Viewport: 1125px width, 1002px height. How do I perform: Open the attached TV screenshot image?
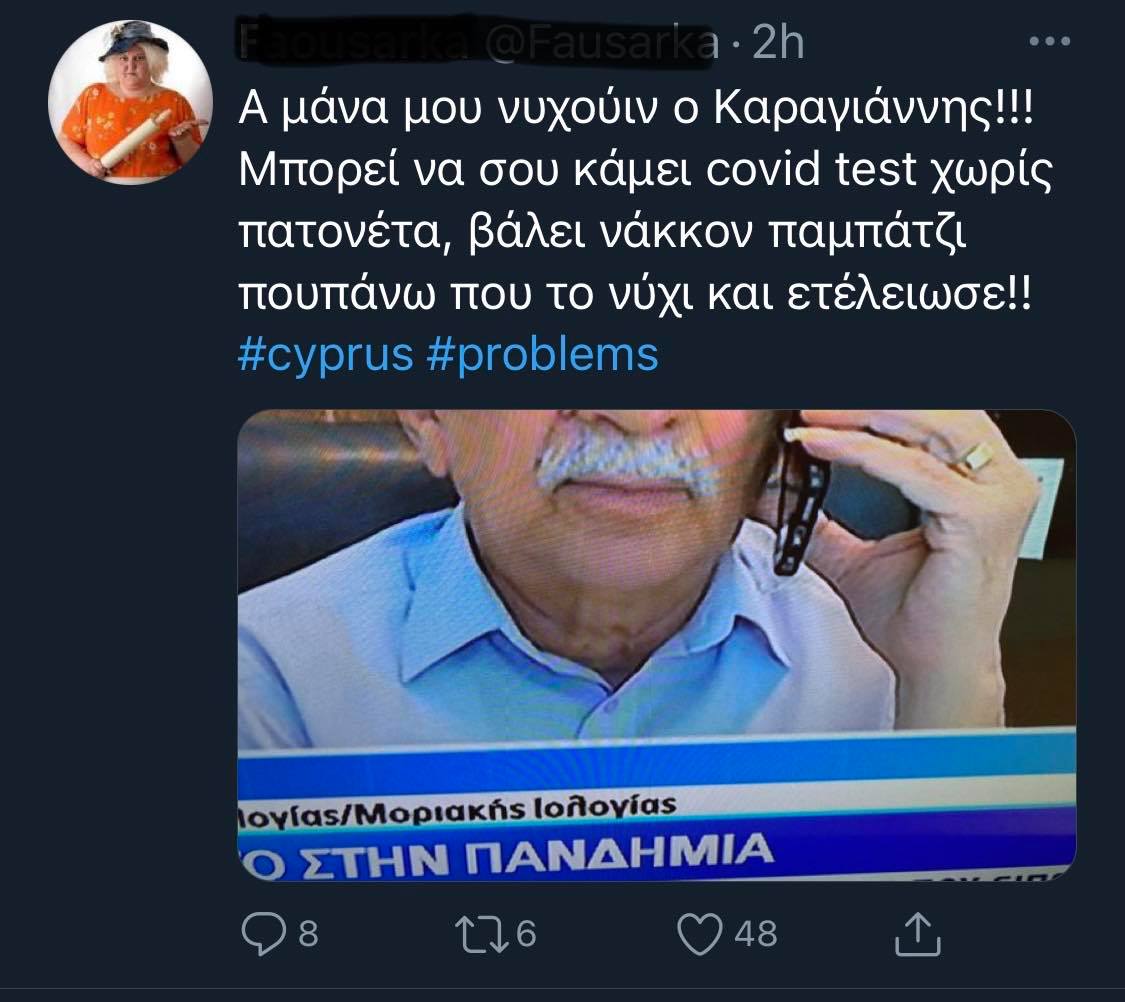656,645
